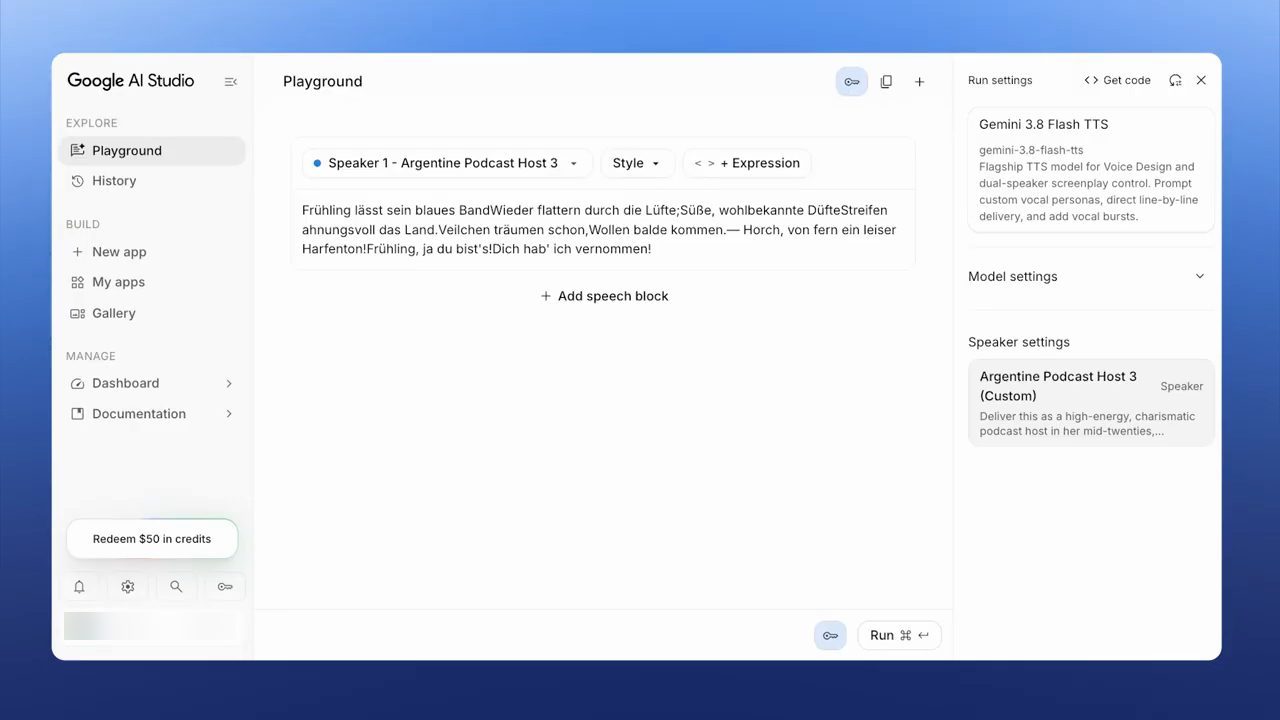Click into the Frühling speech text field
This screenshot has height=720, width=1280.
tap(603, 229)
